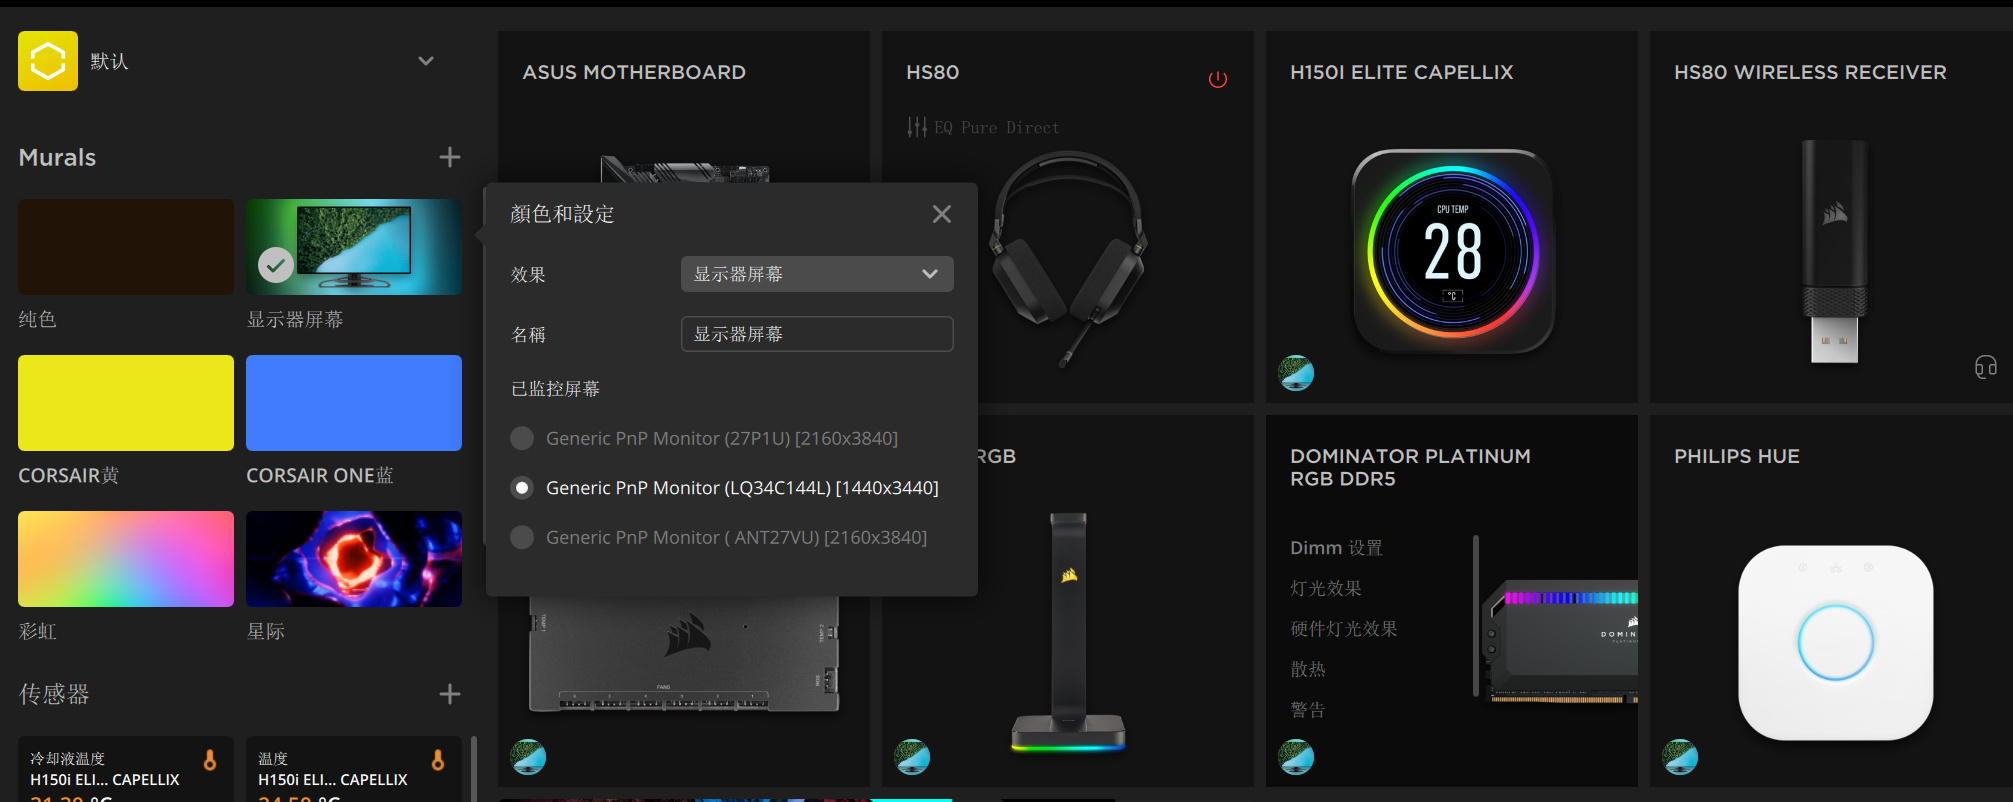Click the USB wireless receiver dongle image
The height and width of the screenshot is (802, 2013).
pyautogui.click(x=1834, y=251)
